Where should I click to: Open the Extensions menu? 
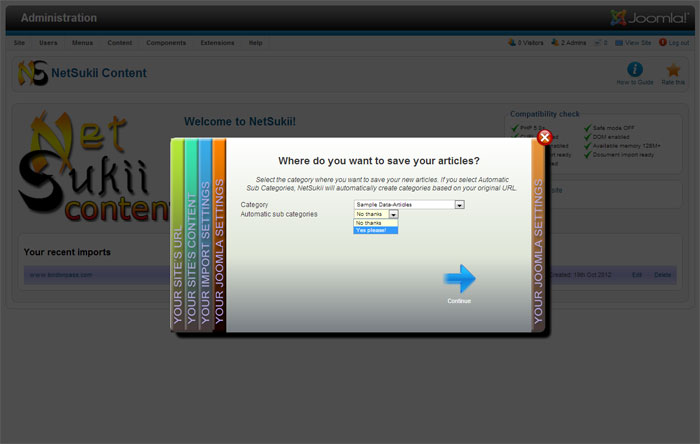pyautogui.click(x=217, y=43)
